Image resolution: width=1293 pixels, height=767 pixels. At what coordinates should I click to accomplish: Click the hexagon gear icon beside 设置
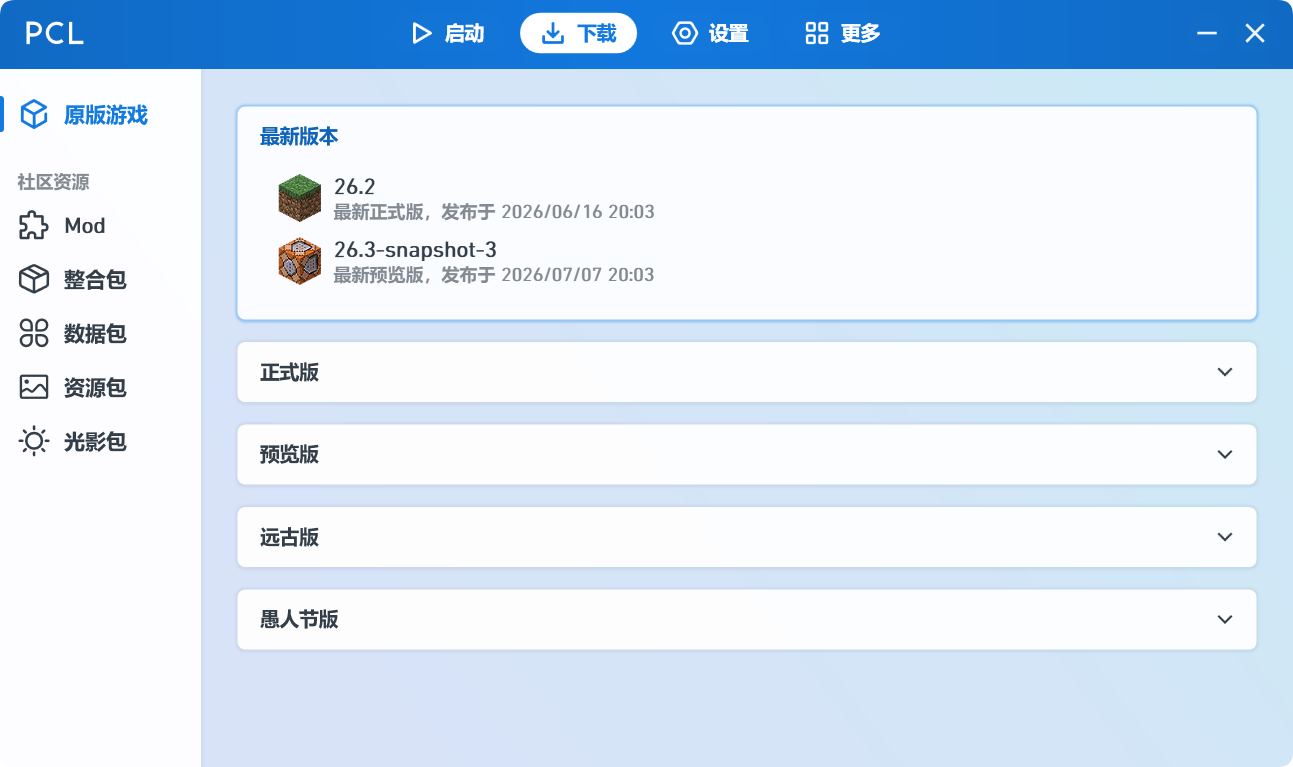pos(684,34)
